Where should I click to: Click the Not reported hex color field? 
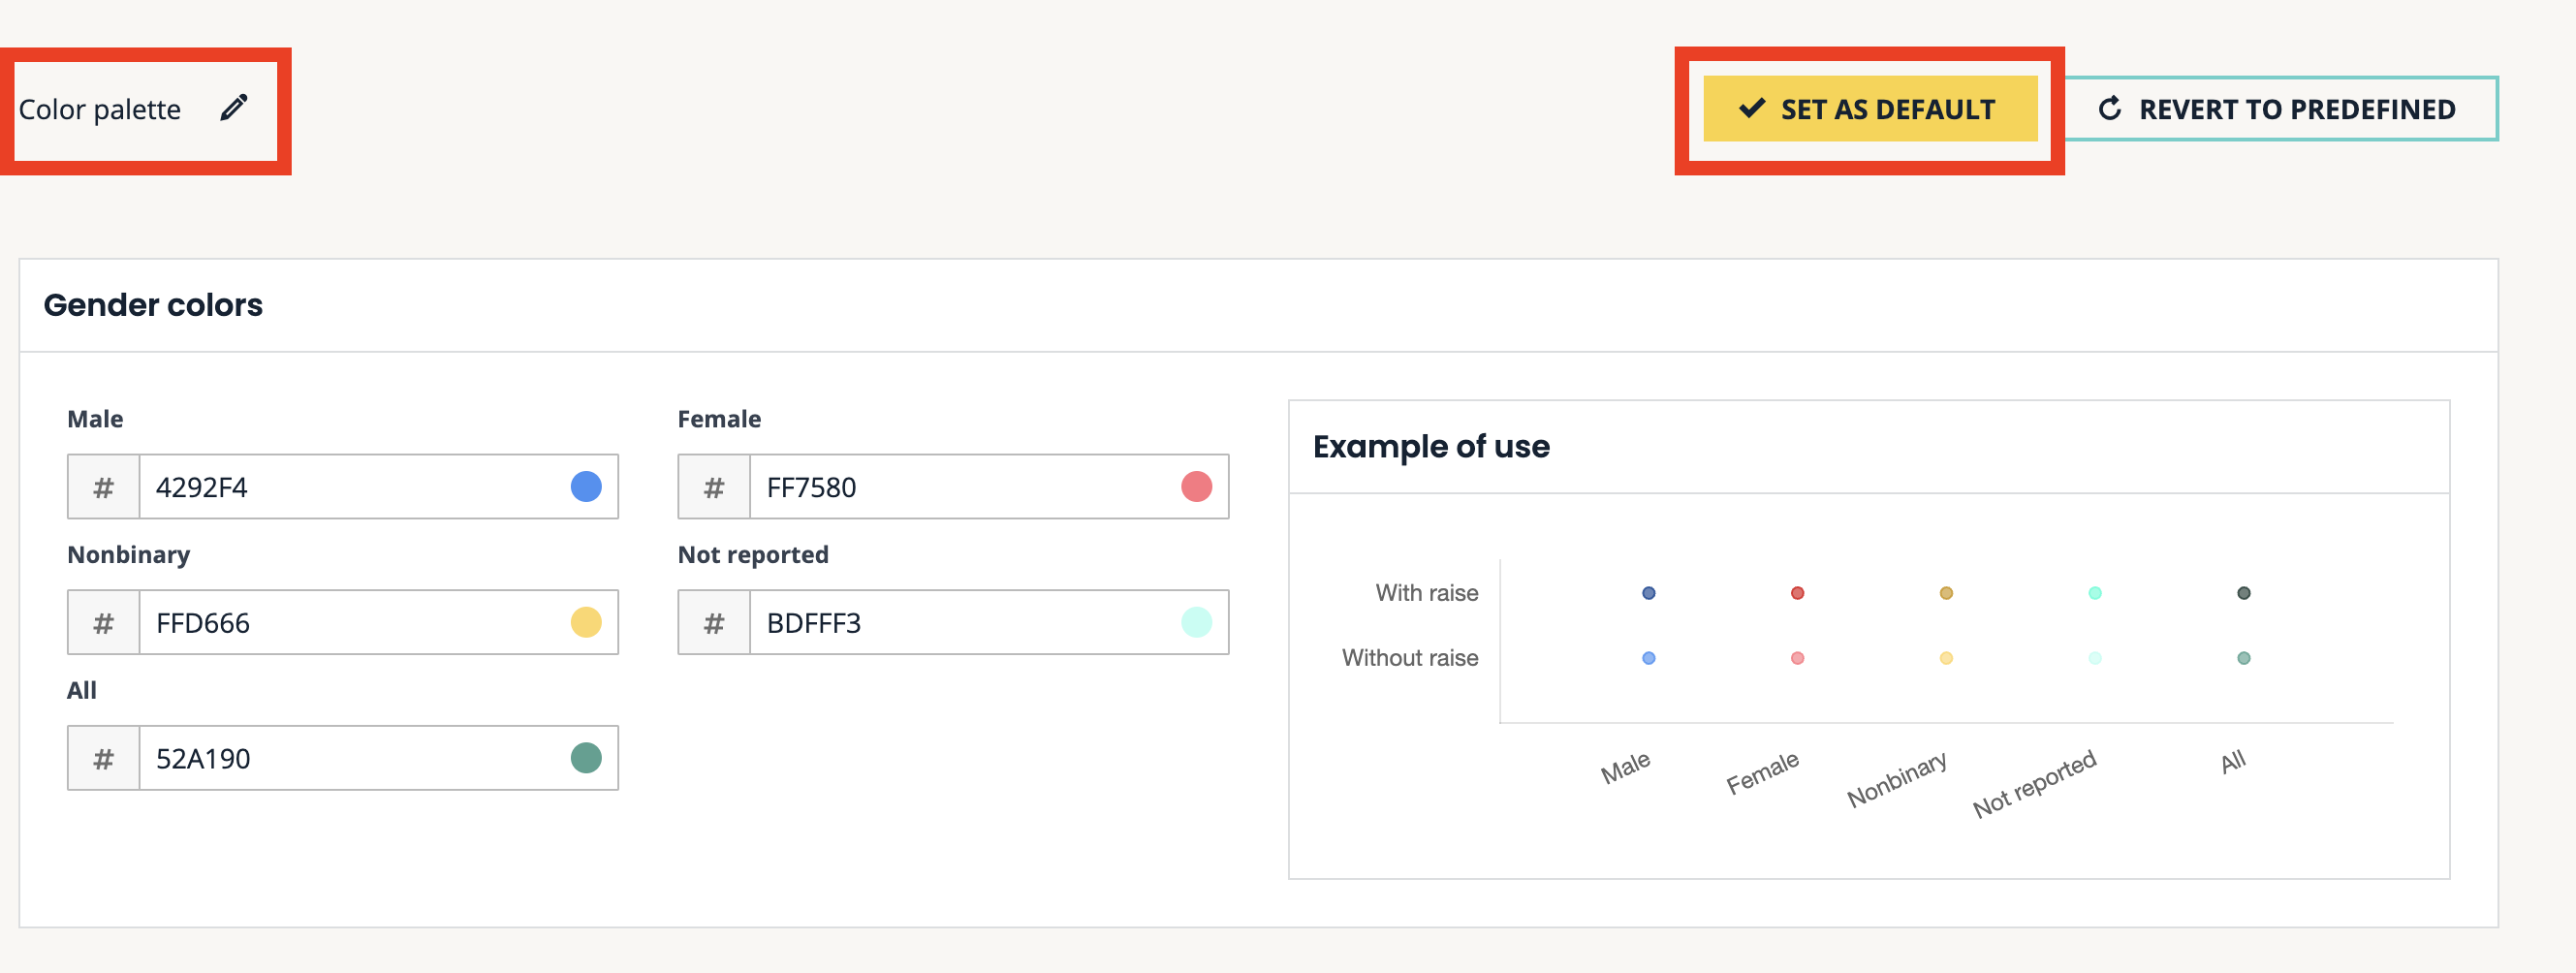[960, 623]
